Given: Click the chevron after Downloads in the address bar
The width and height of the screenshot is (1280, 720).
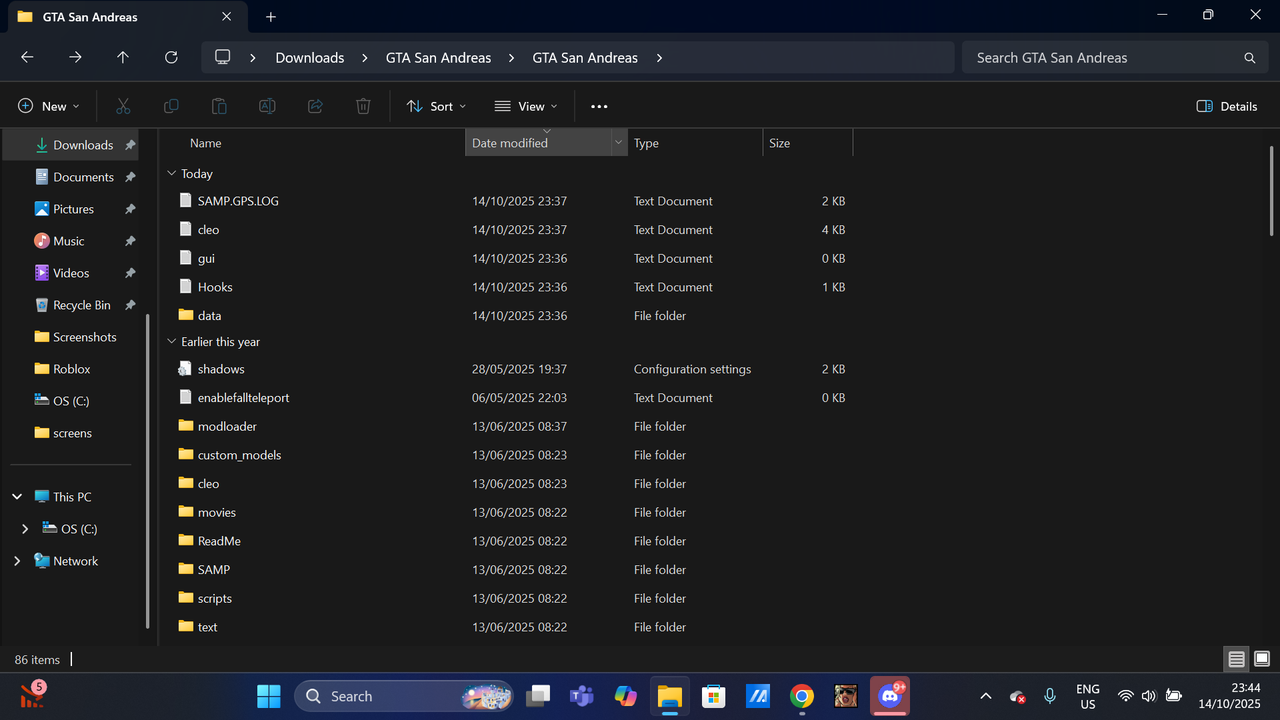Looking at the screenshot, I should [x=365, y=58].
